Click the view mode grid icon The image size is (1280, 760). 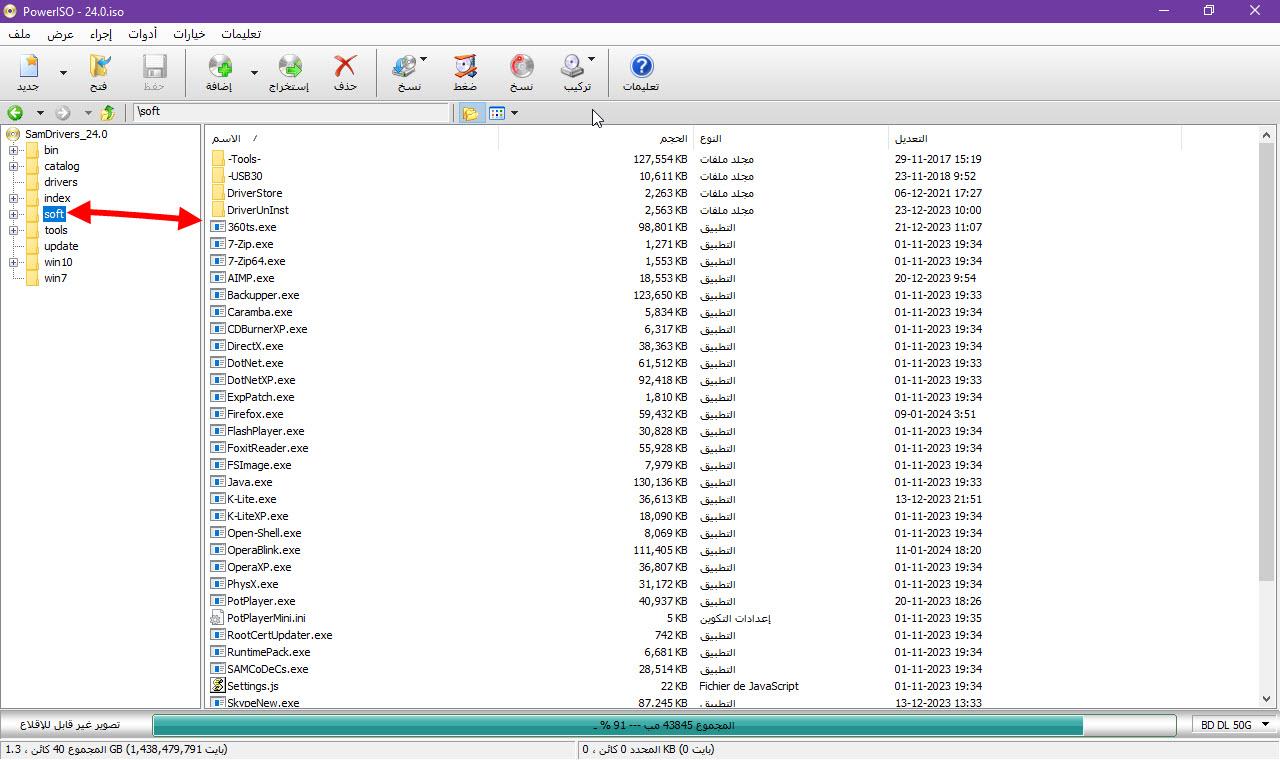click(497, 113)
